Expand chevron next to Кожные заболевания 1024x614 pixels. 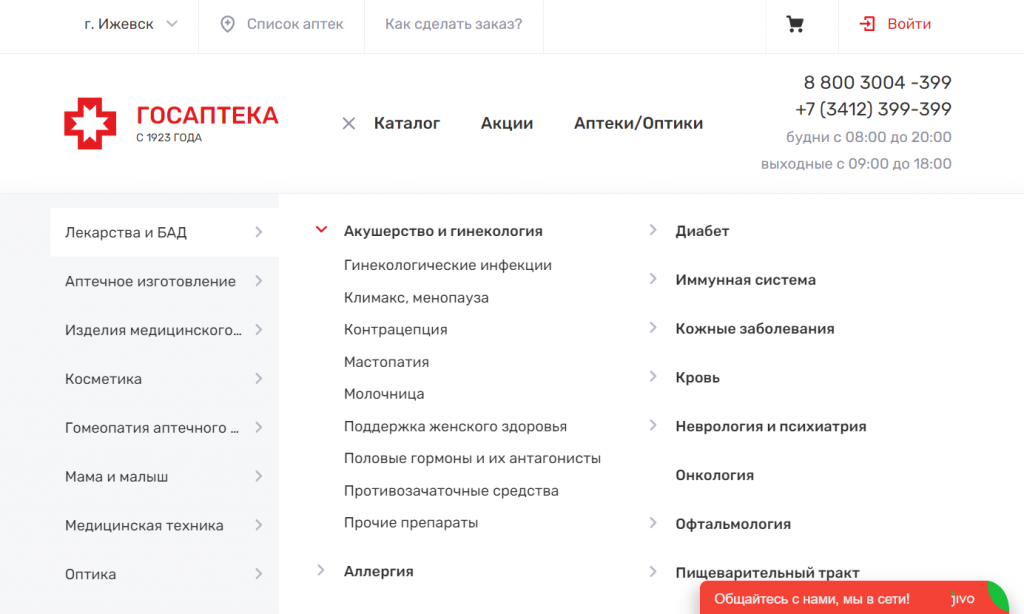point(652,328)
